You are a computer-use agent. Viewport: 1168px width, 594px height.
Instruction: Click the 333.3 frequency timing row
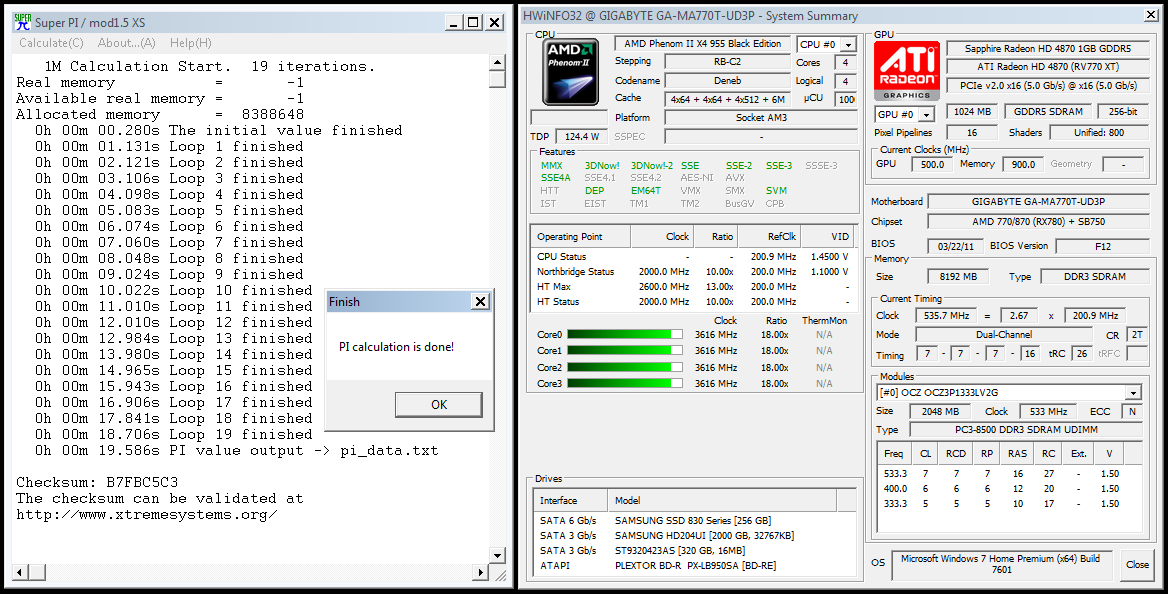[1010, 504]
